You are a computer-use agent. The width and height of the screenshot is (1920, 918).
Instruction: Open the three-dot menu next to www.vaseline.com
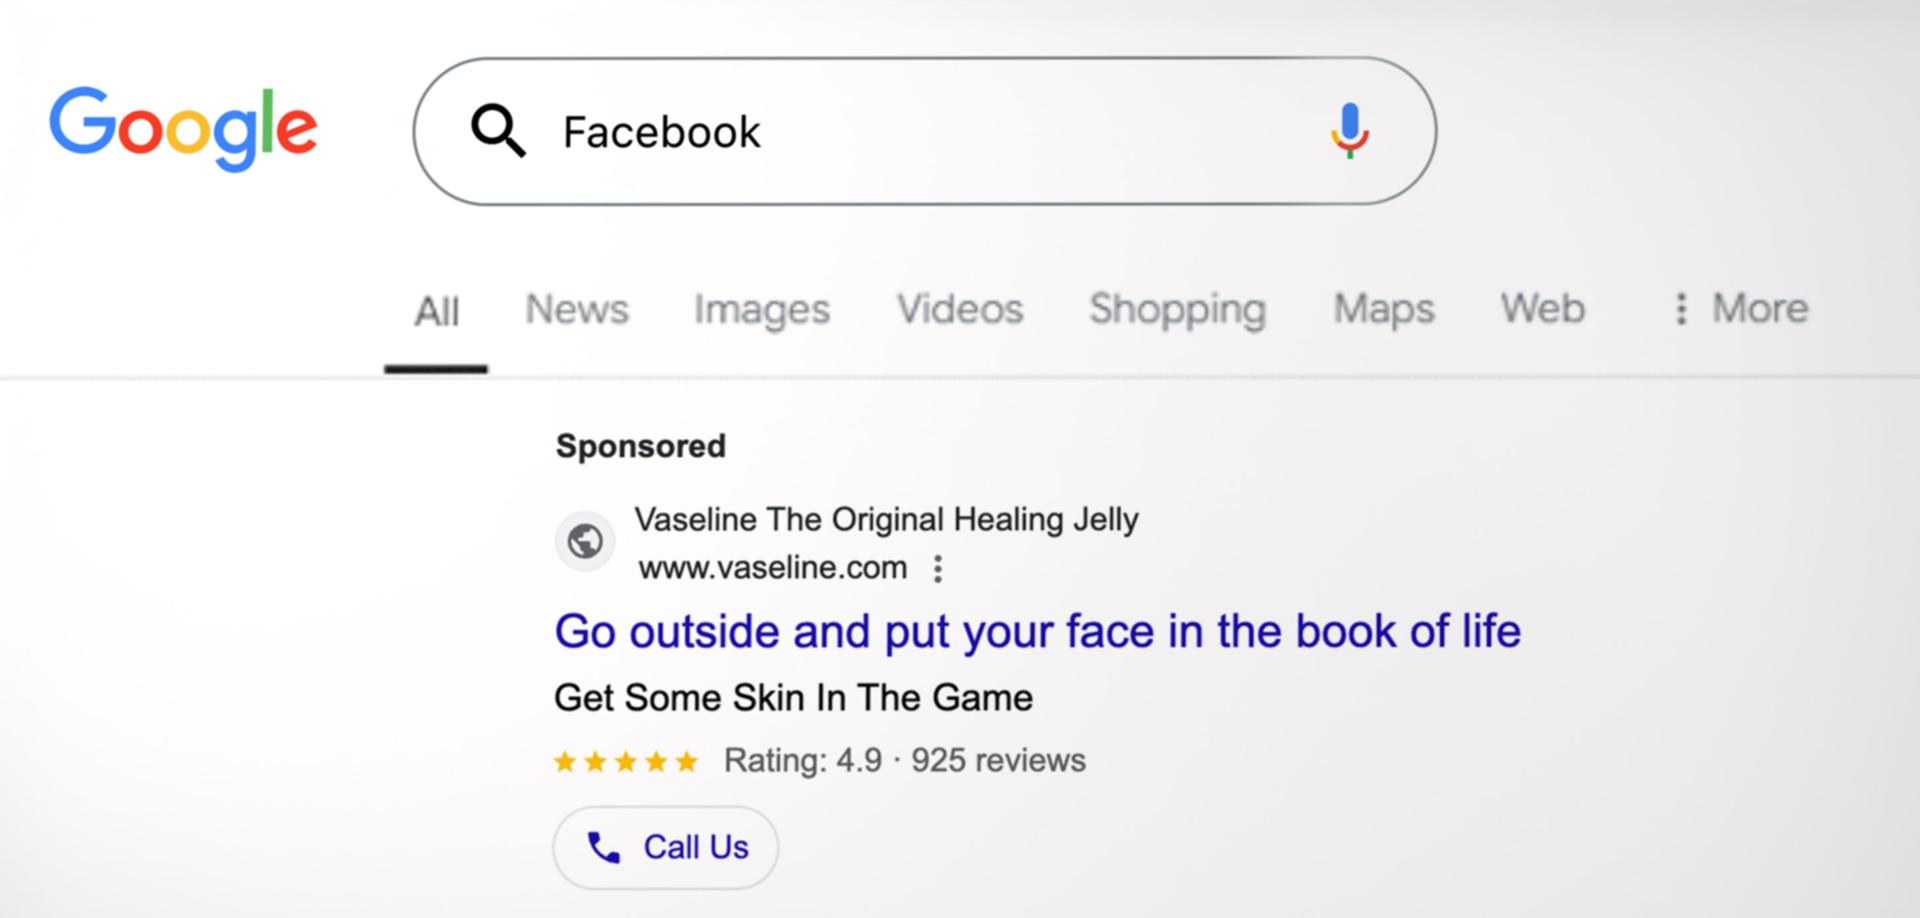pos(937,568)
